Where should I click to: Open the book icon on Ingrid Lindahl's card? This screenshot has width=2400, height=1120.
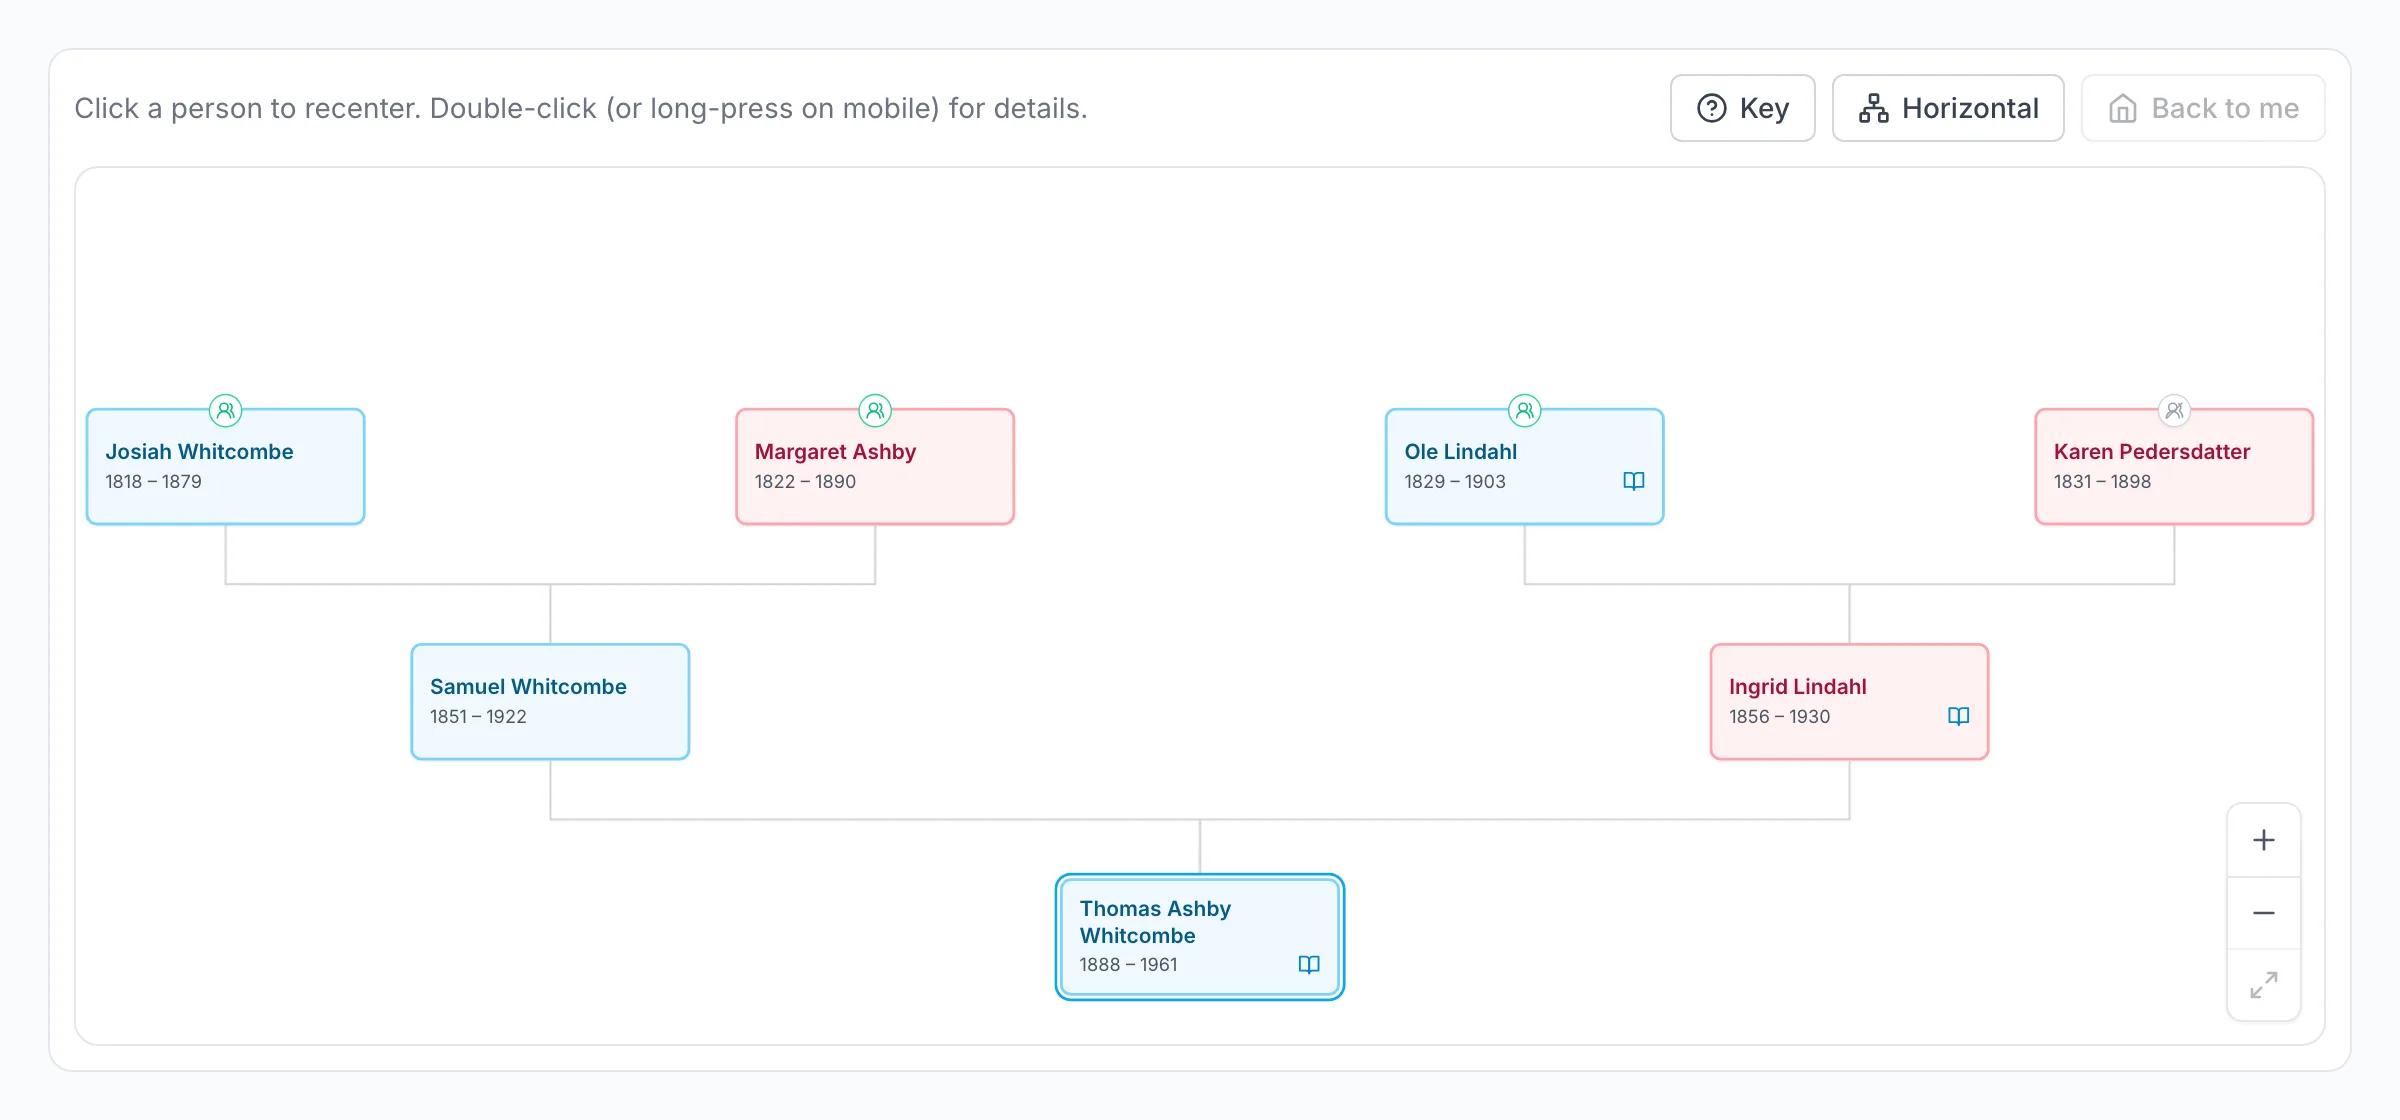tap(1959, 716)
